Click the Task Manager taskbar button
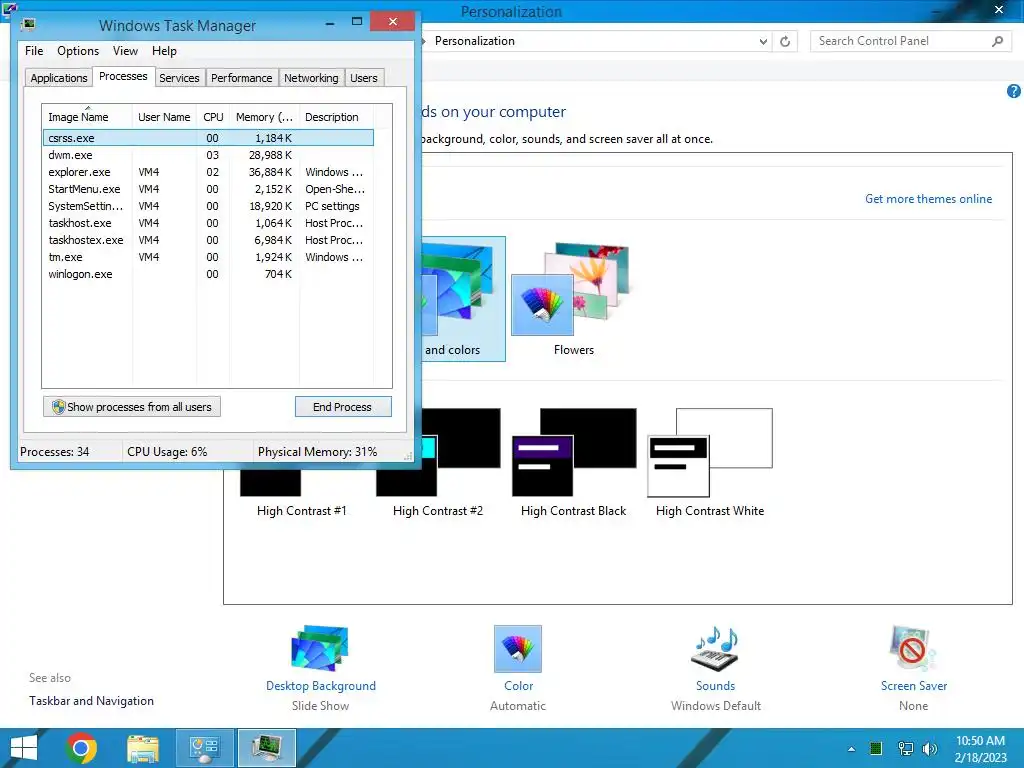 pos(267,748)
